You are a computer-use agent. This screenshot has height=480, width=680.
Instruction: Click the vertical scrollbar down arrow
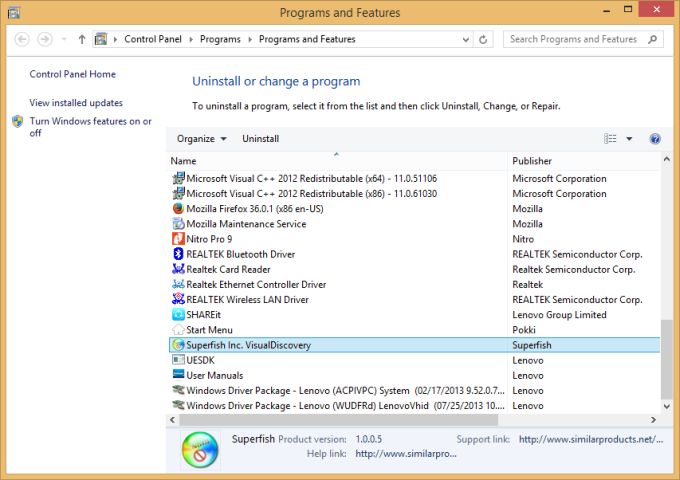pos(667,406)
